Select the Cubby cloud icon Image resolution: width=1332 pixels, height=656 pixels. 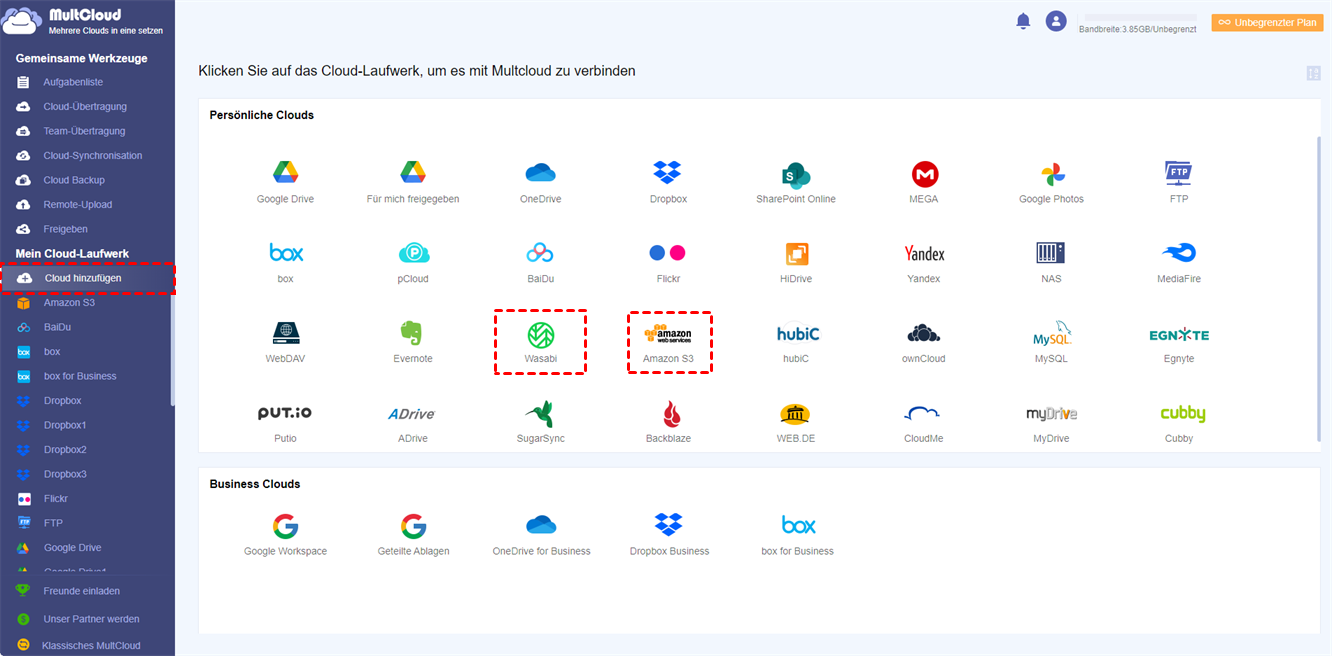[x=1182, y=413]
